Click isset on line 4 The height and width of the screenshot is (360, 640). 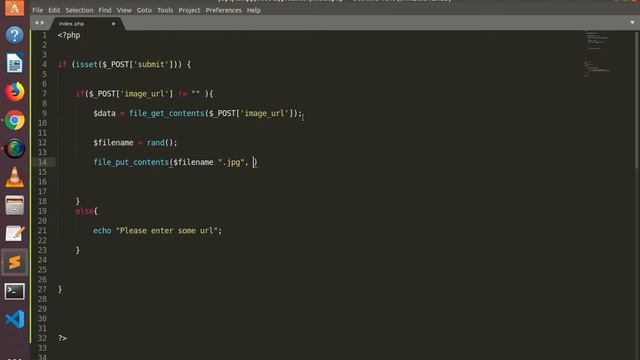pos(87,64)
